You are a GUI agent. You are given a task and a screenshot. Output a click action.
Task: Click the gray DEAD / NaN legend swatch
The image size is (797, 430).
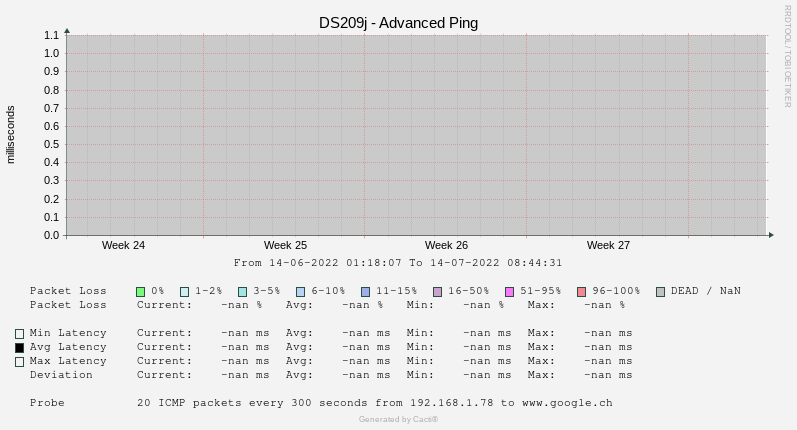pos(660,292)
